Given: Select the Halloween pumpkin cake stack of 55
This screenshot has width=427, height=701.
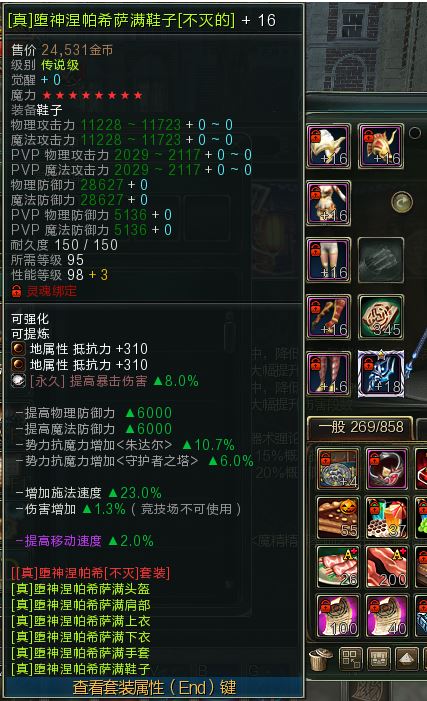Looking at the screenshot, I should click(338, 517).
